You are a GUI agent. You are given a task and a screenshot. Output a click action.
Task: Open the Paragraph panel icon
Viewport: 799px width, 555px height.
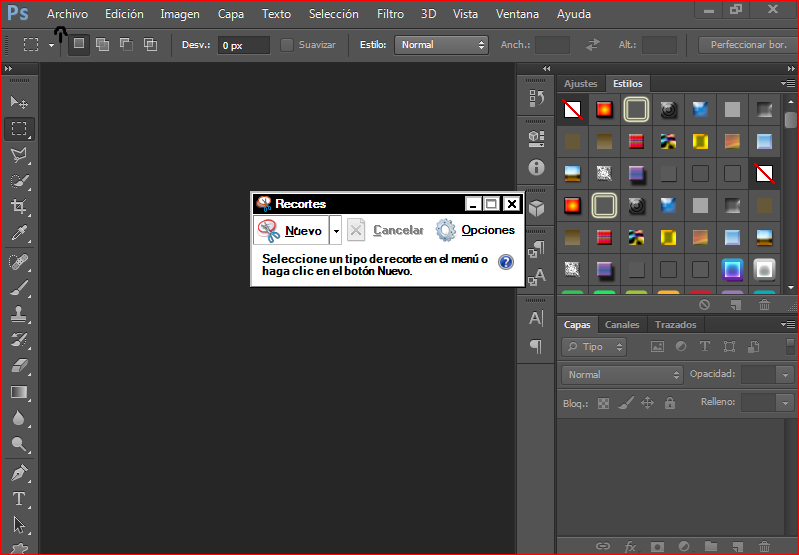point(536,347)
